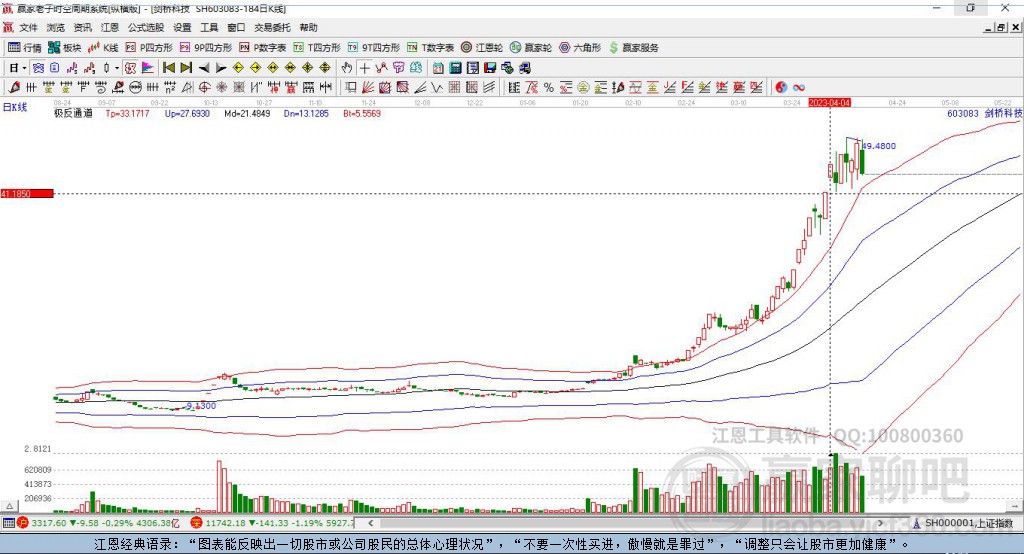
Task: Toggle the pink and blue staircase chart icon
Action: (72, 68)
